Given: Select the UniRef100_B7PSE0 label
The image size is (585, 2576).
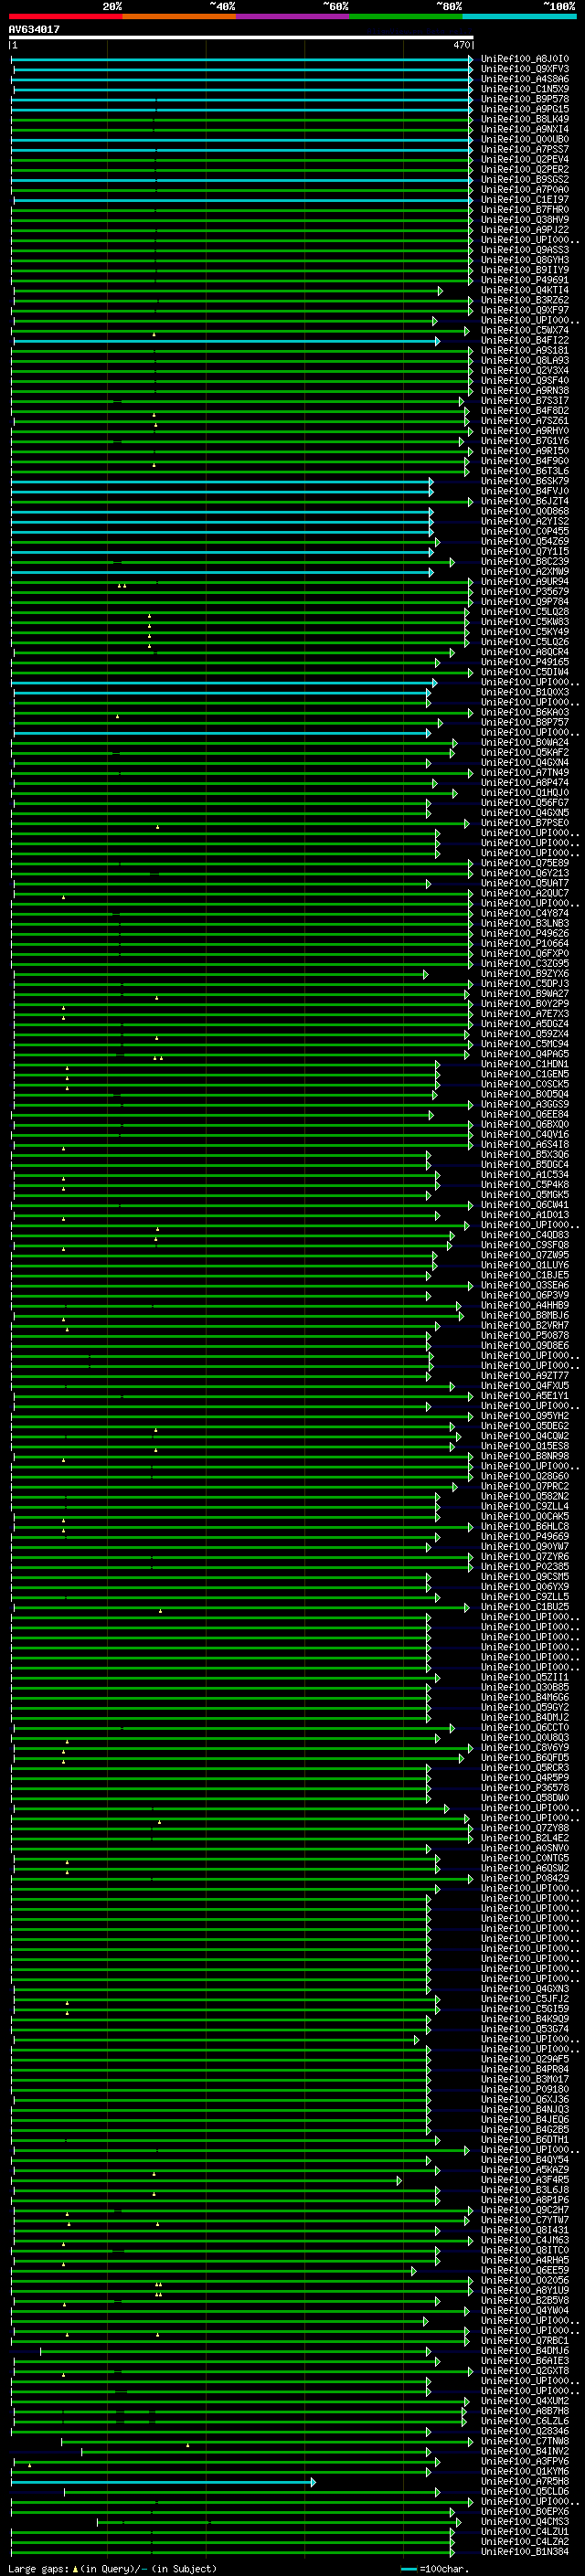Looking at the screenshot, I should tap(525, 823).
